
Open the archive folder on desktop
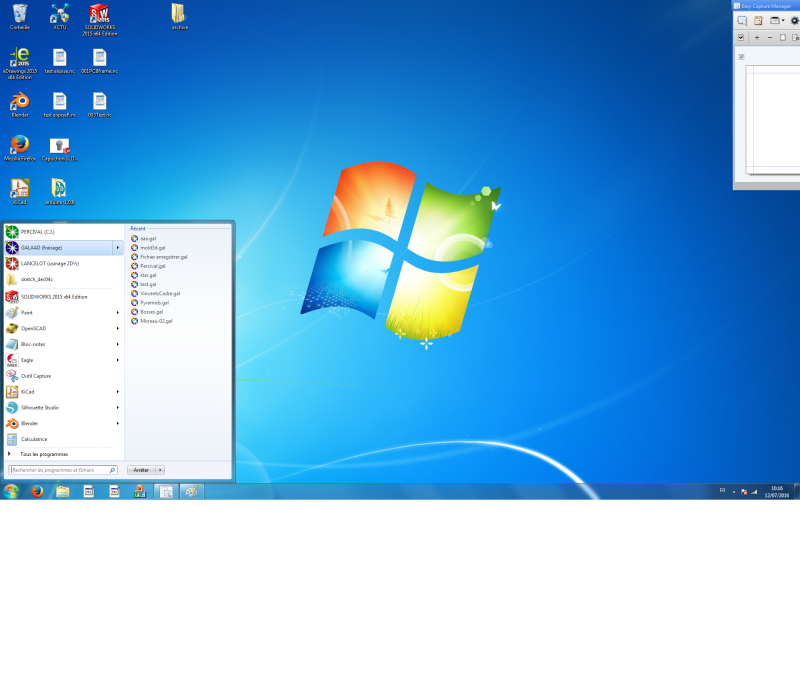pyautogui.click(x=179, y=14)
